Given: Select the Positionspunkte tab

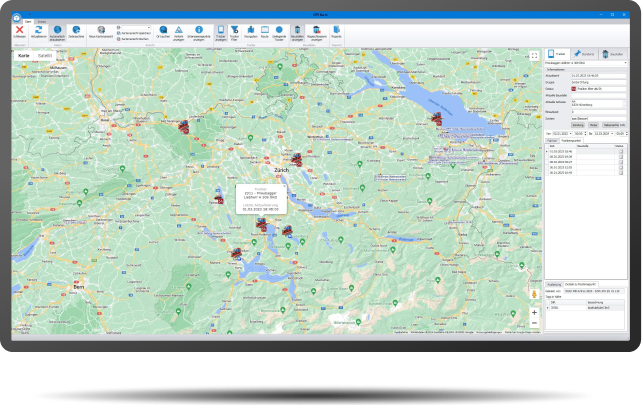Looking at the screenshot, I should (571, 140).
